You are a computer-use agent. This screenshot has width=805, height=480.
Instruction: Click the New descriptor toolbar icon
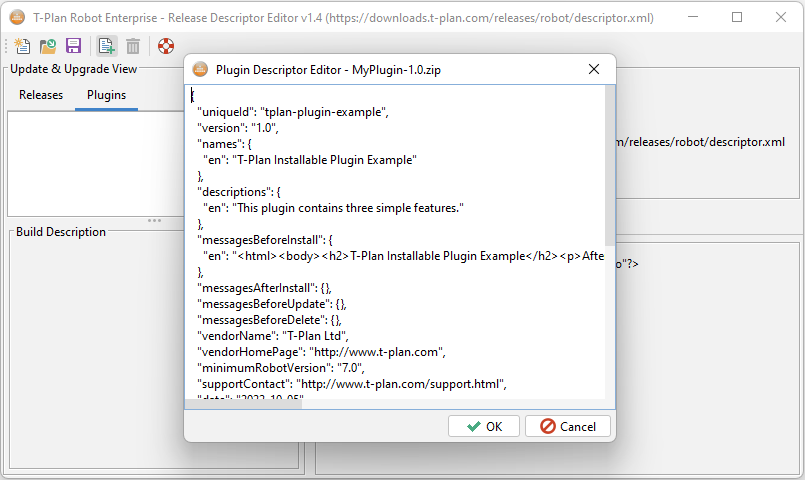(22, 46)
